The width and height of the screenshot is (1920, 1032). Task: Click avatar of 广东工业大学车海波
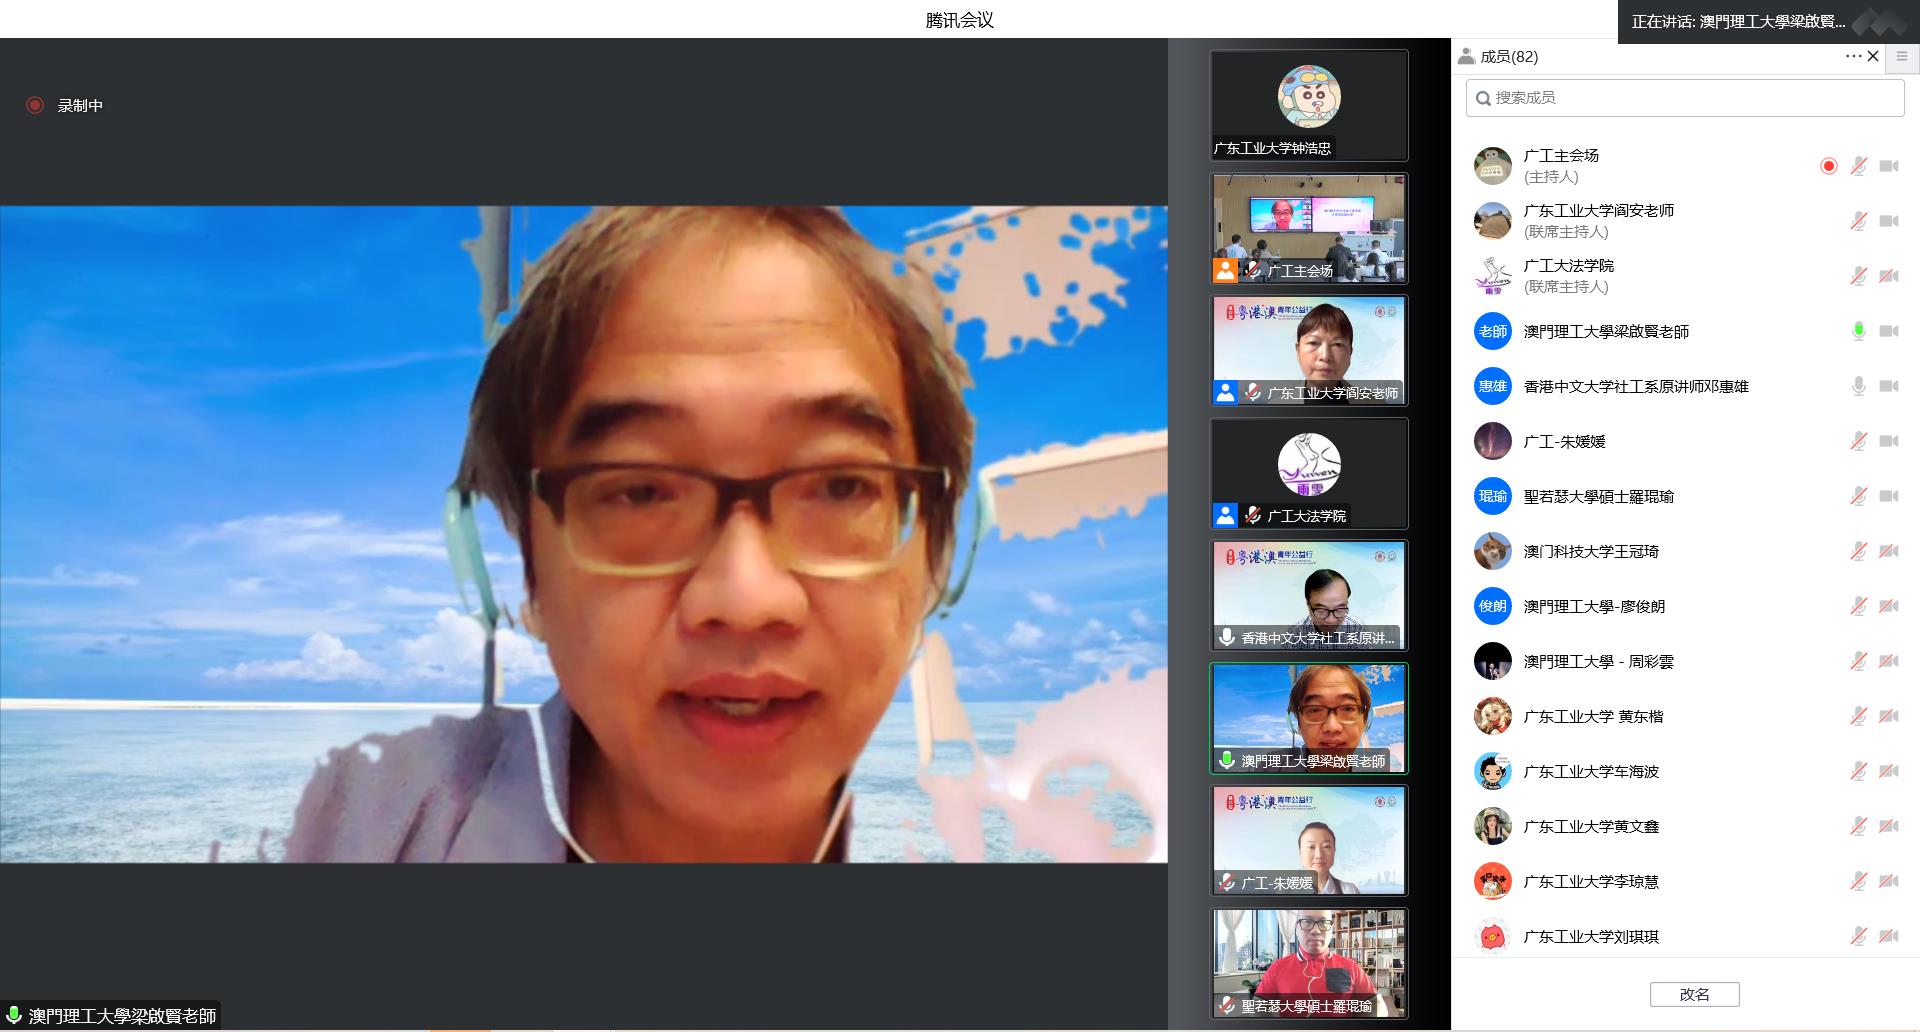(x=1492, y=771)
